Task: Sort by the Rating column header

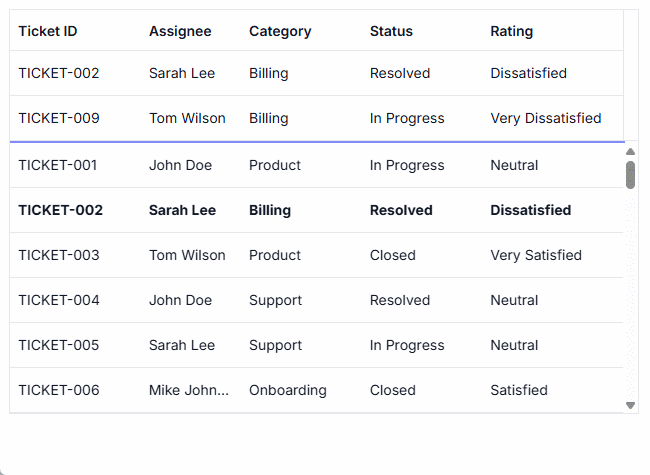Action: 511,31
